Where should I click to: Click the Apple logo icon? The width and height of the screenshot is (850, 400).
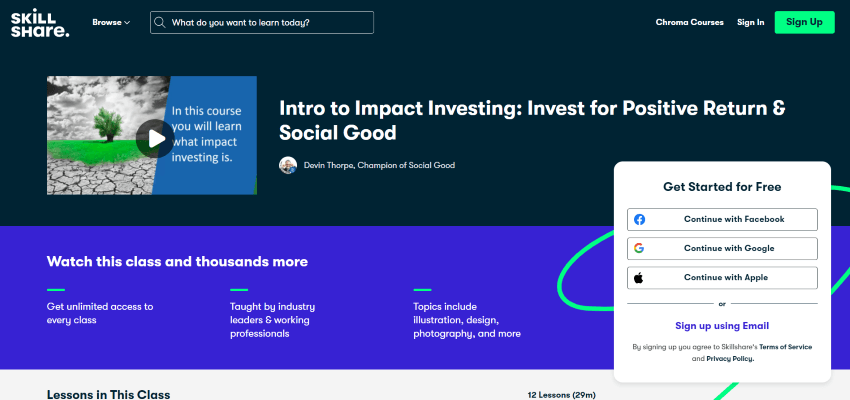pos(639,278)
